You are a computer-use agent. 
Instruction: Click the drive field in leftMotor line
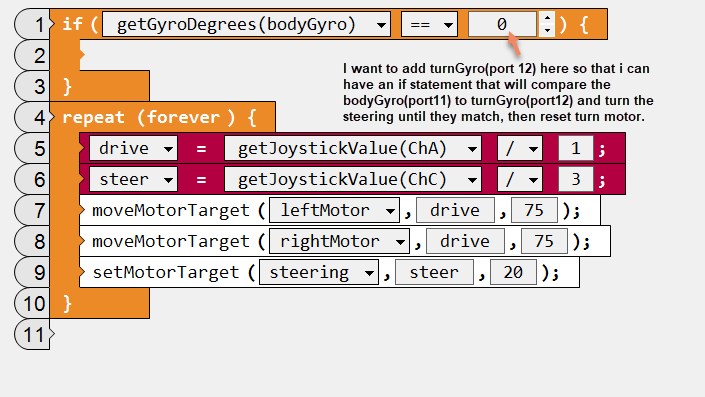click(455, 210)
